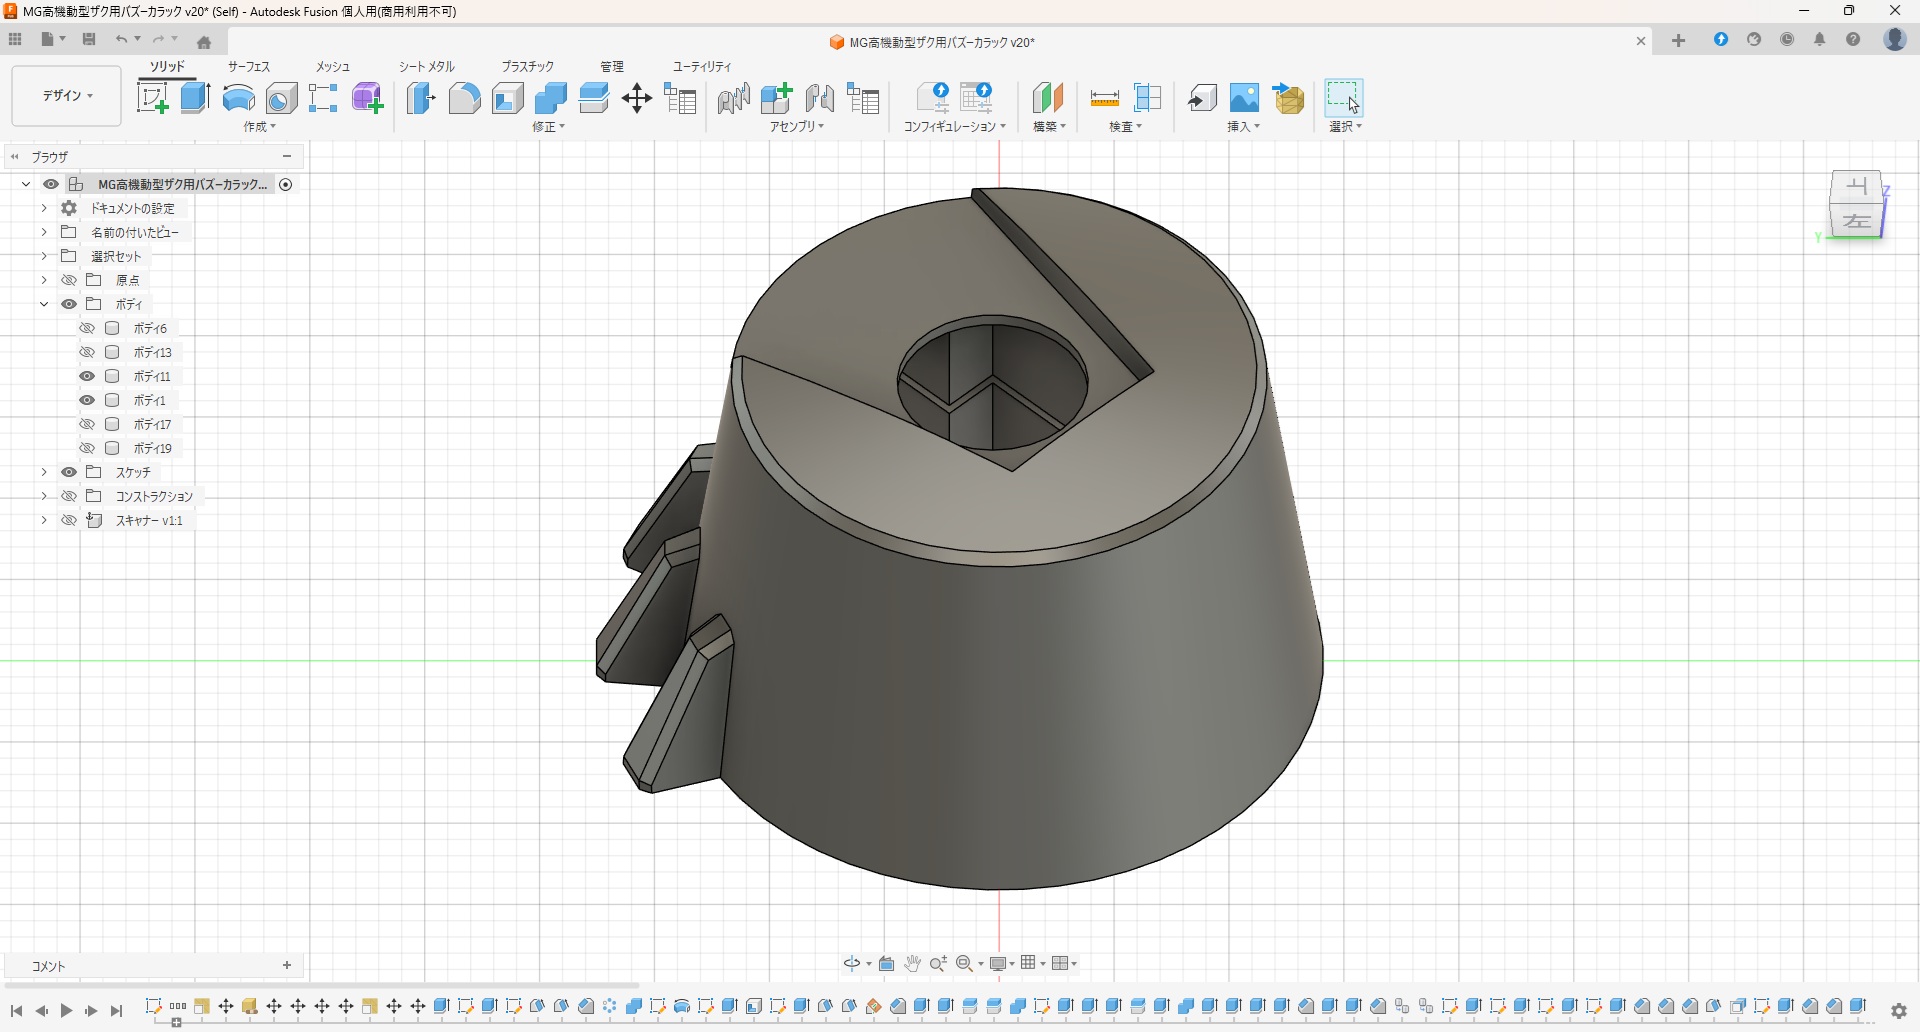The height and width of the screenshot is (1032, 1920).
Task: Switch to the サーフェス tab
Action: coord(249,66)
